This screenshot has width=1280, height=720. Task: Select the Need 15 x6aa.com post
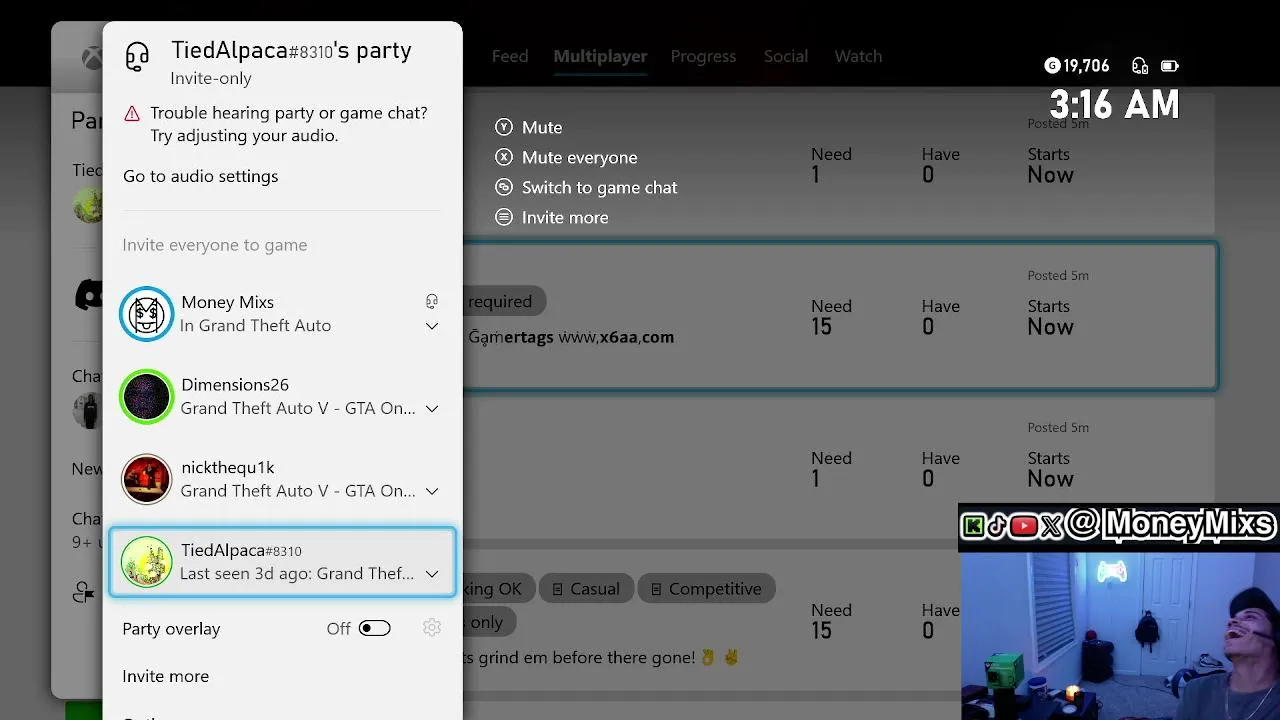[840, 316]
